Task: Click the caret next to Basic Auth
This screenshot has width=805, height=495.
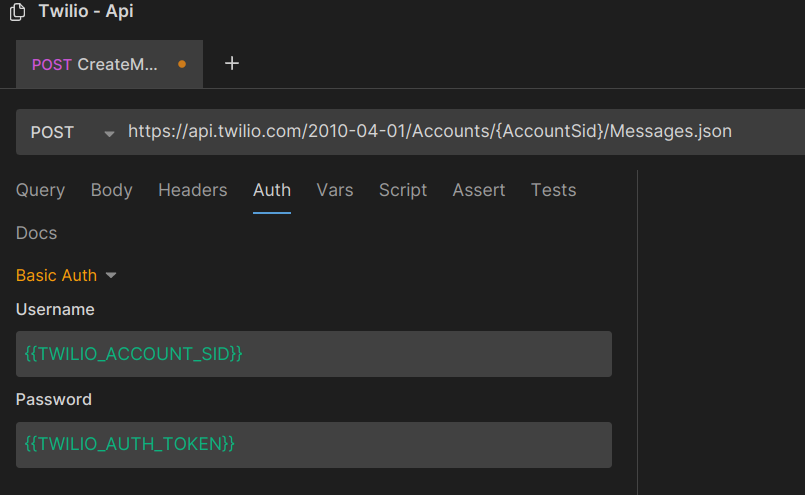Action: click(x=111, y=275)
